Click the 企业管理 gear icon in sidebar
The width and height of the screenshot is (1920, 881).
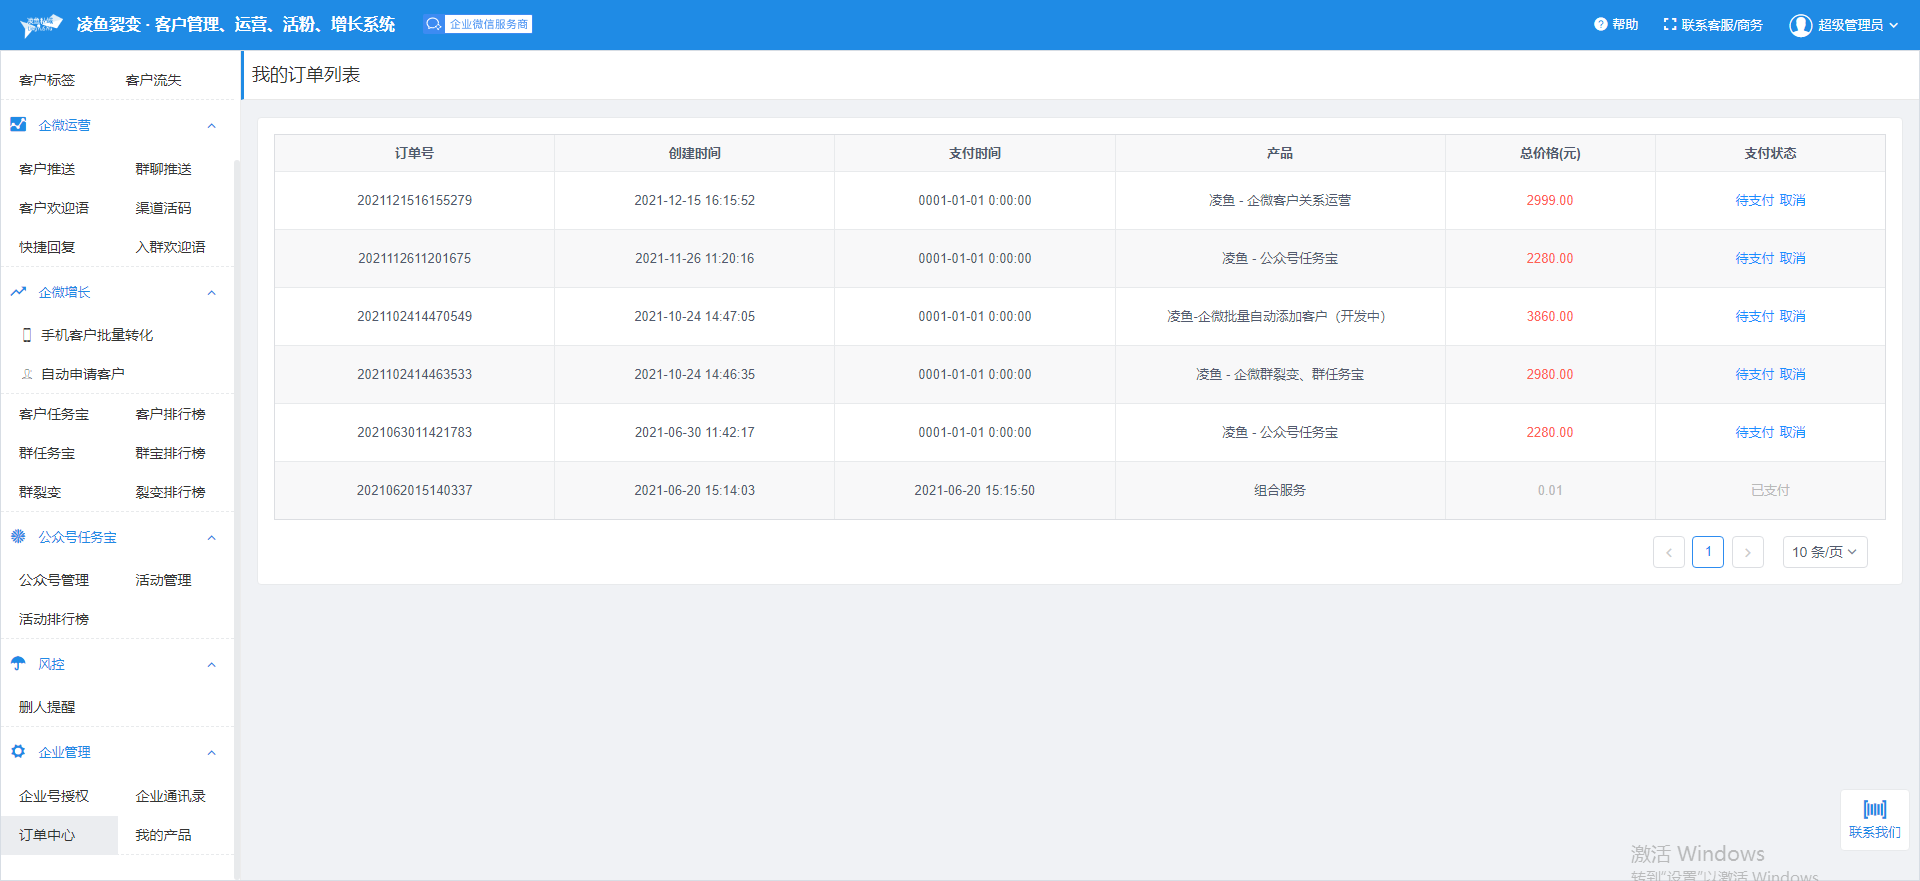[18, 752]
